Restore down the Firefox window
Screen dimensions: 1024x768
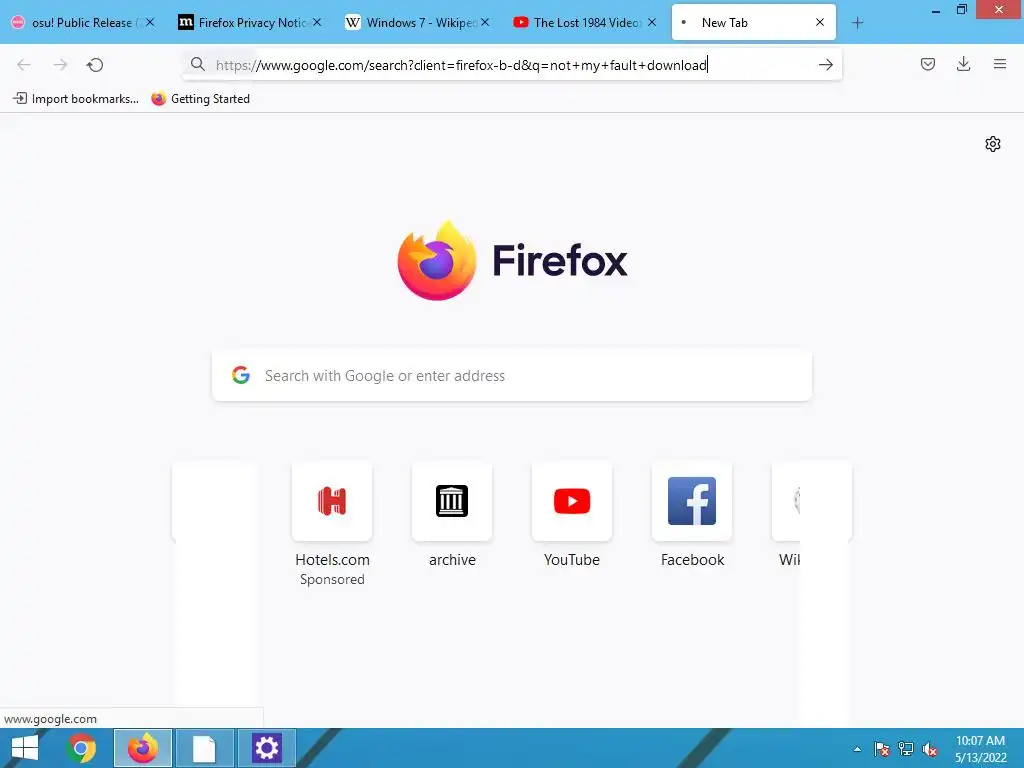click(x=962, y=10)
